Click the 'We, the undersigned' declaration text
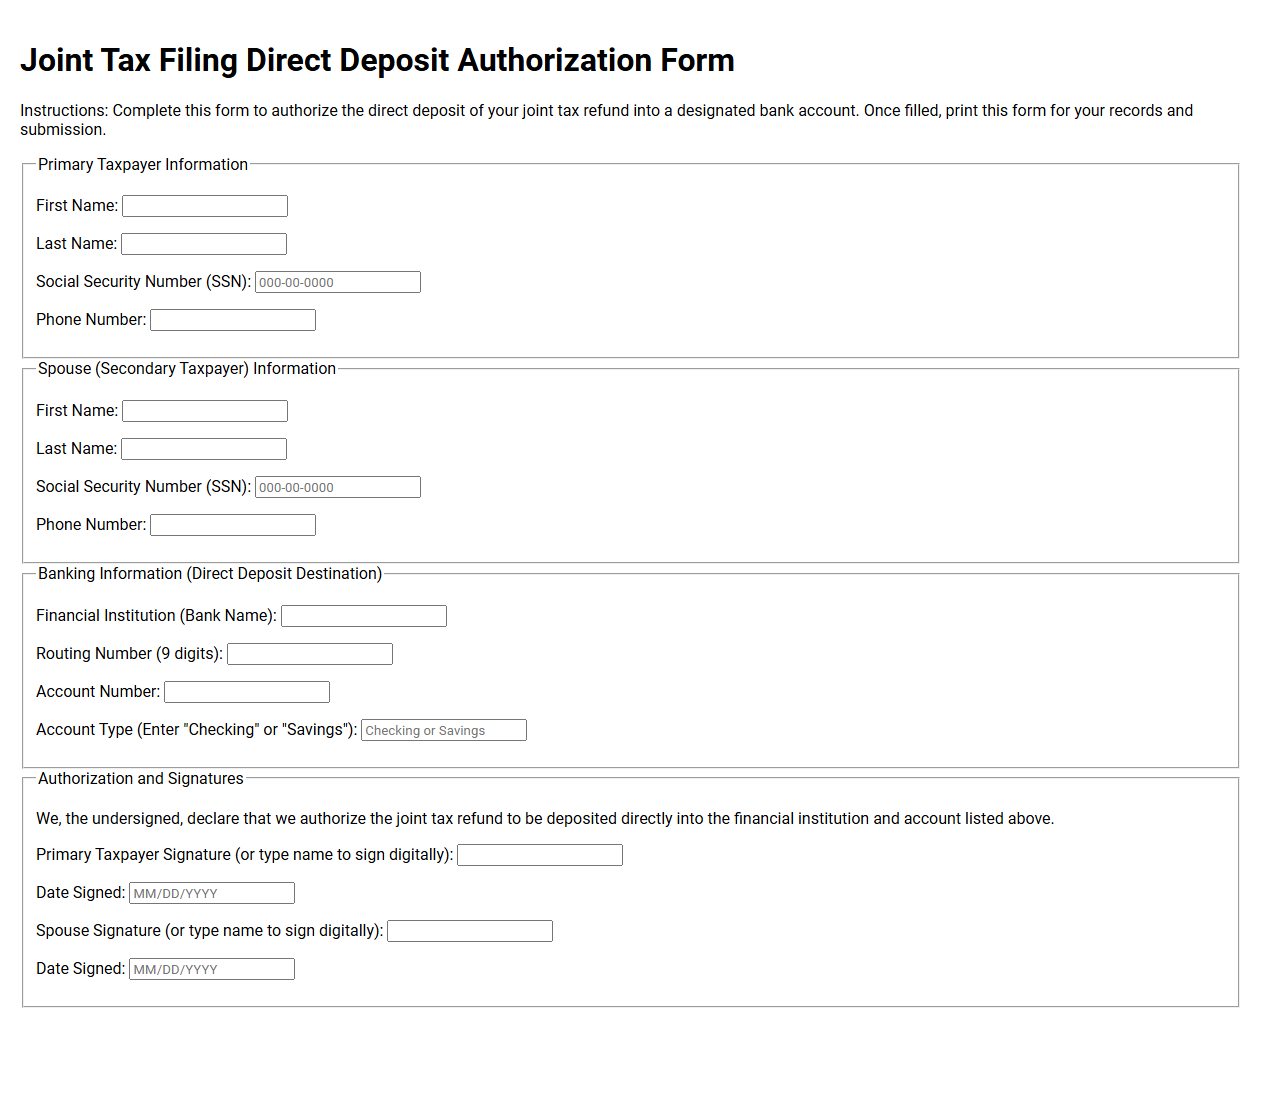 tap(545, 819)
